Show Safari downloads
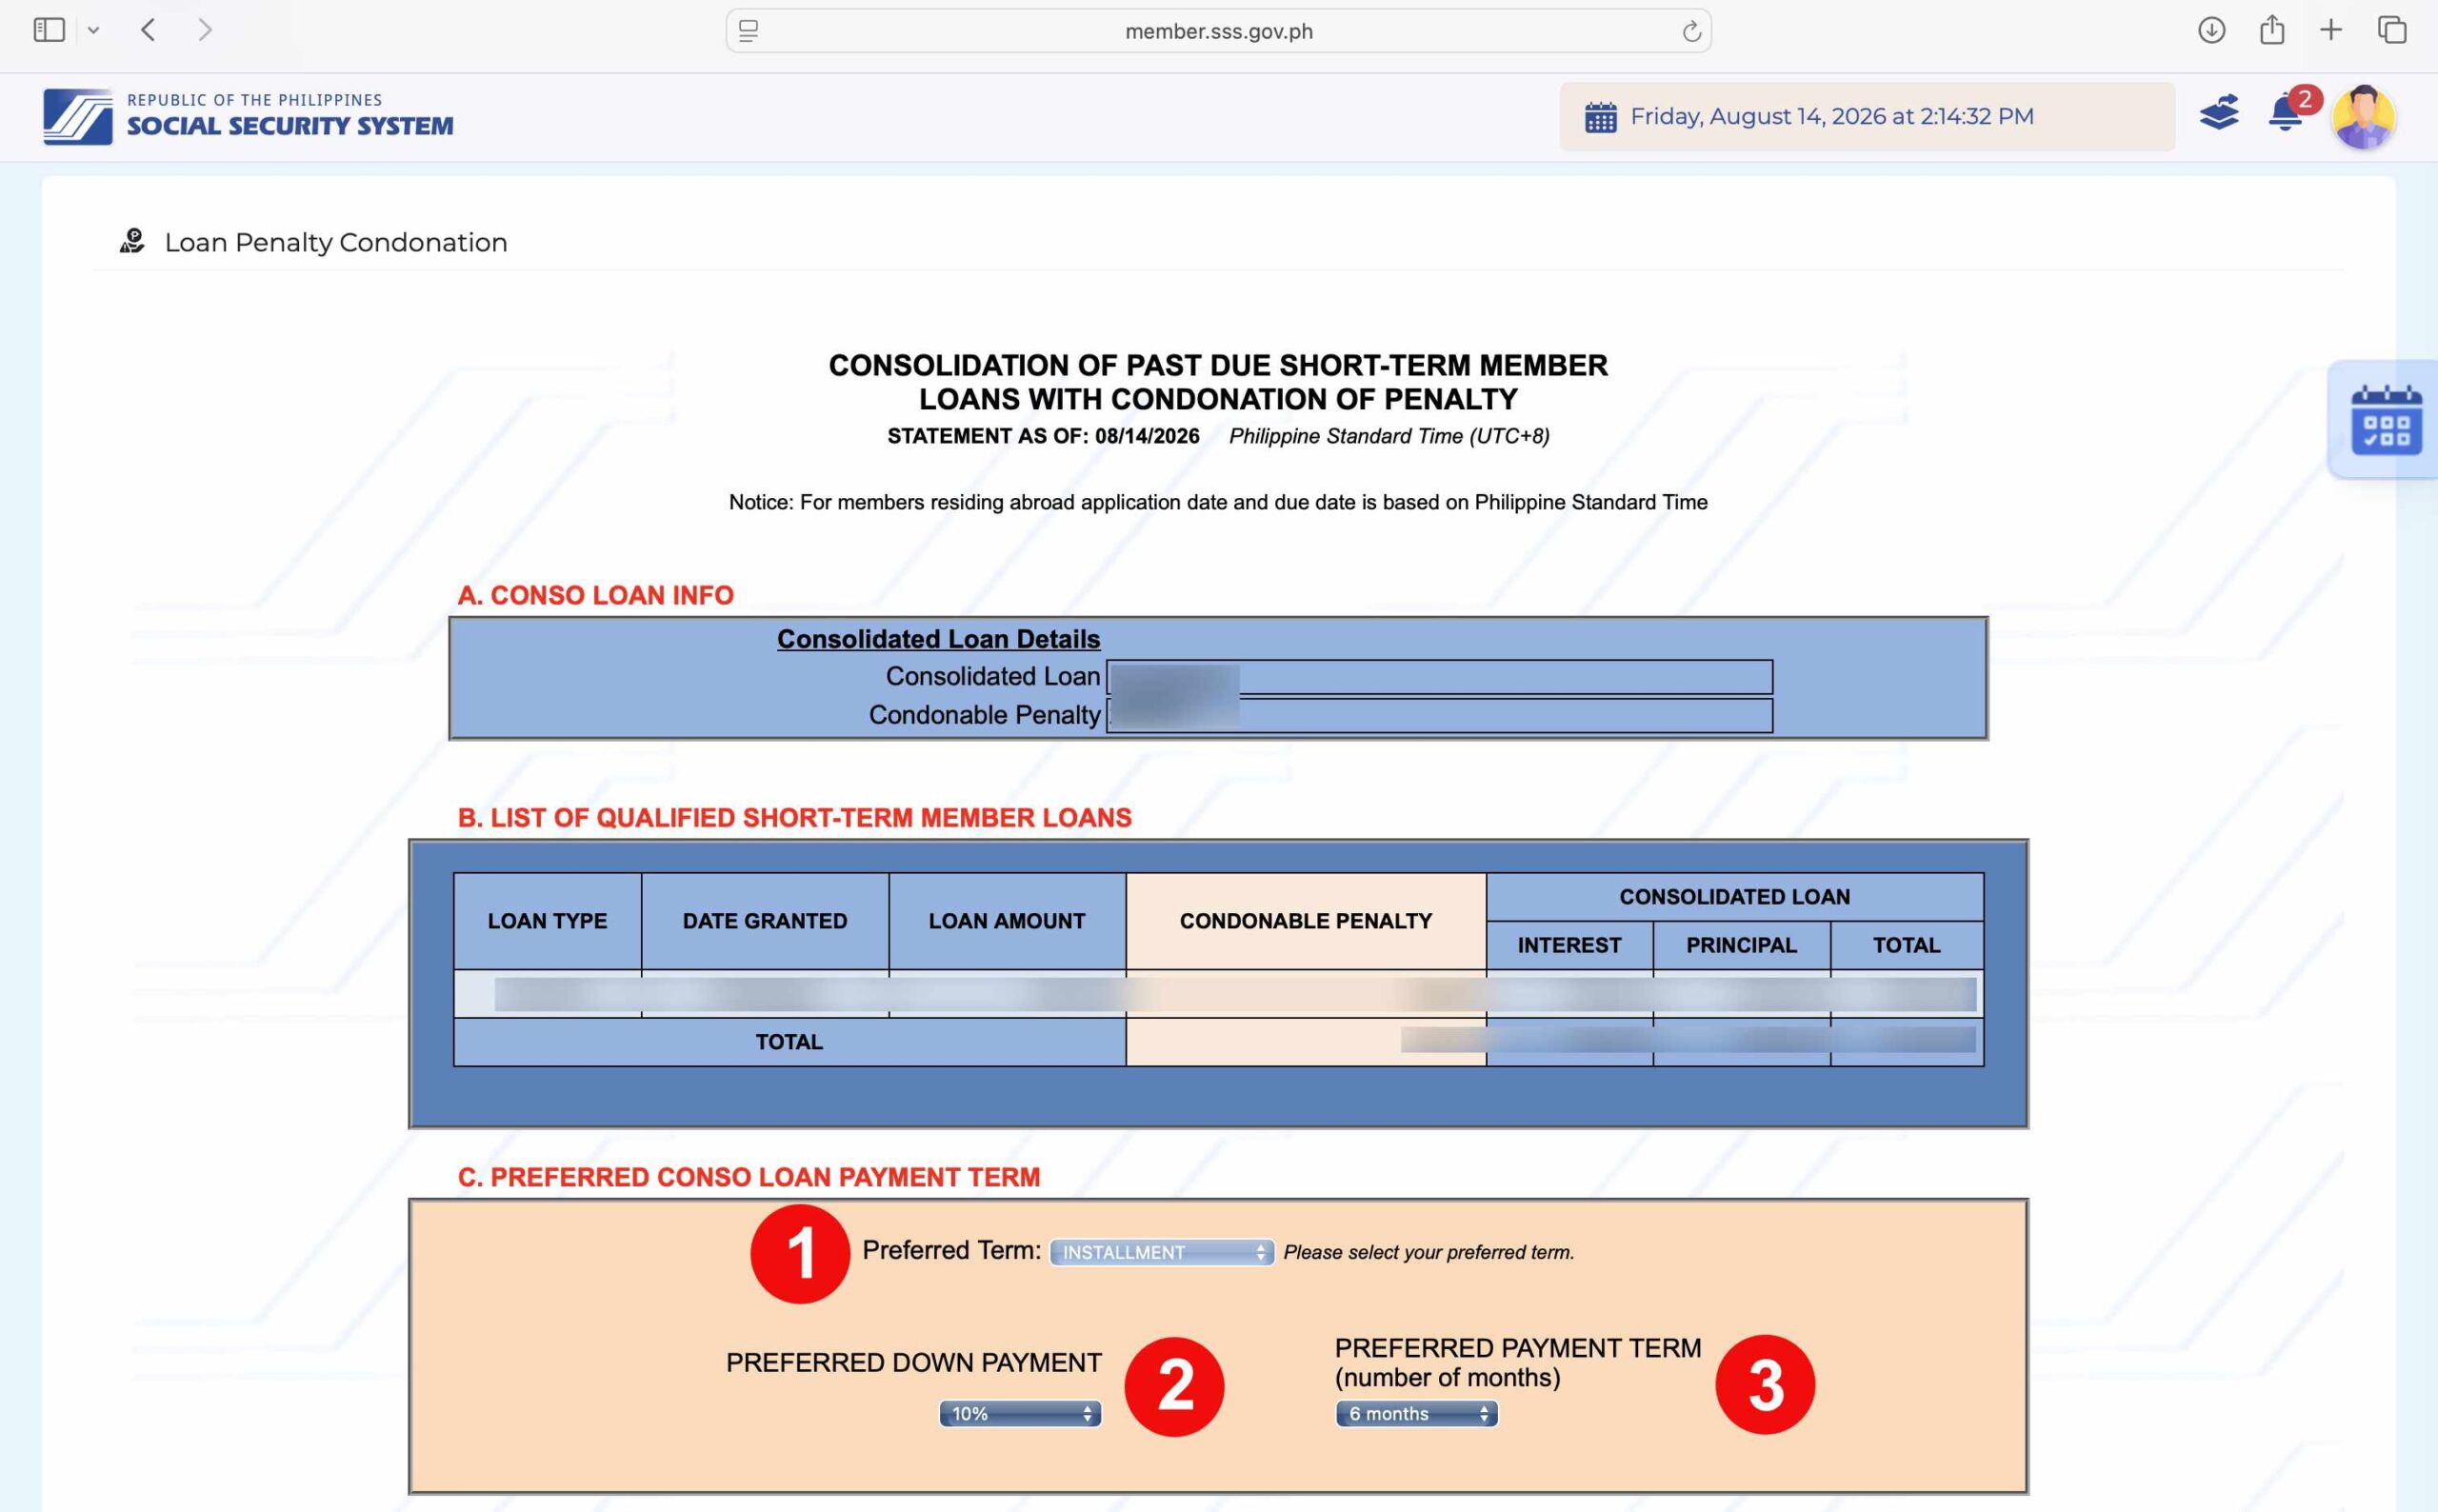 [2211, 30]
